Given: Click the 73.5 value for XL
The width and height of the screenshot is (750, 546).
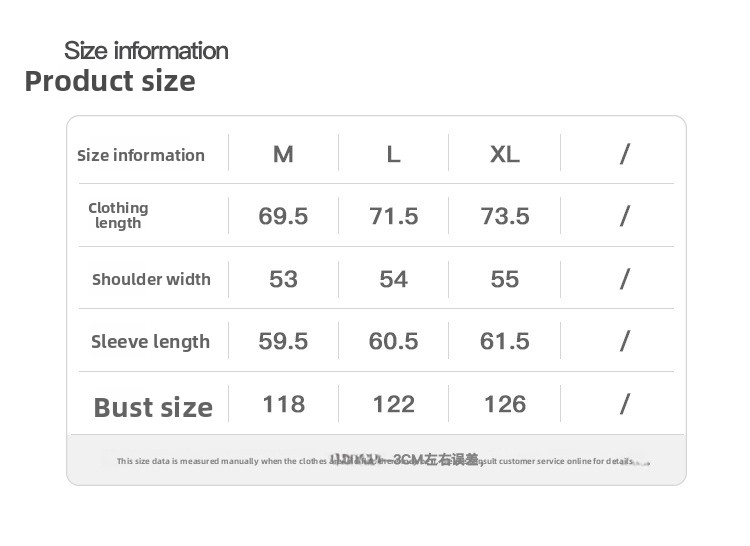Looking at the screenshot, I should pyautogui.click(x=505, y=216).
